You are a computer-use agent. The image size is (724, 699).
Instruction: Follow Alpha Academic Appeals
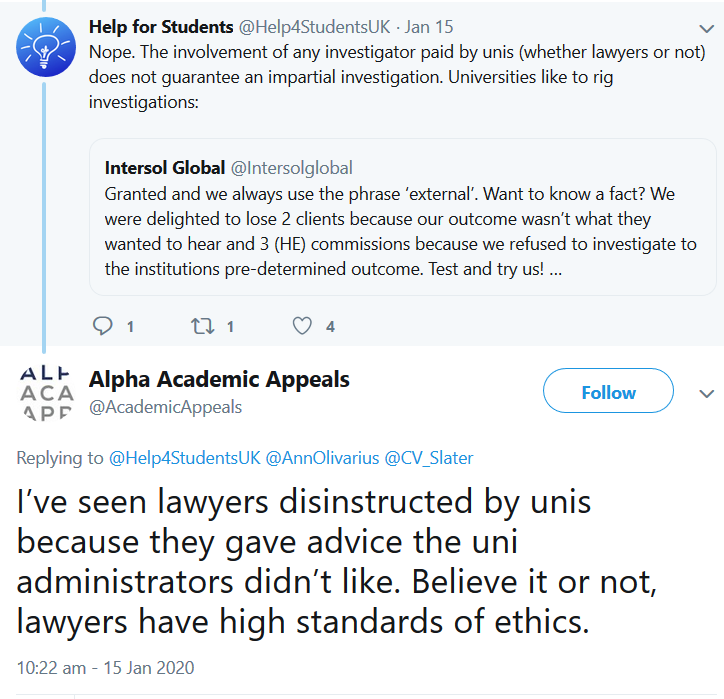pos(608,393)
